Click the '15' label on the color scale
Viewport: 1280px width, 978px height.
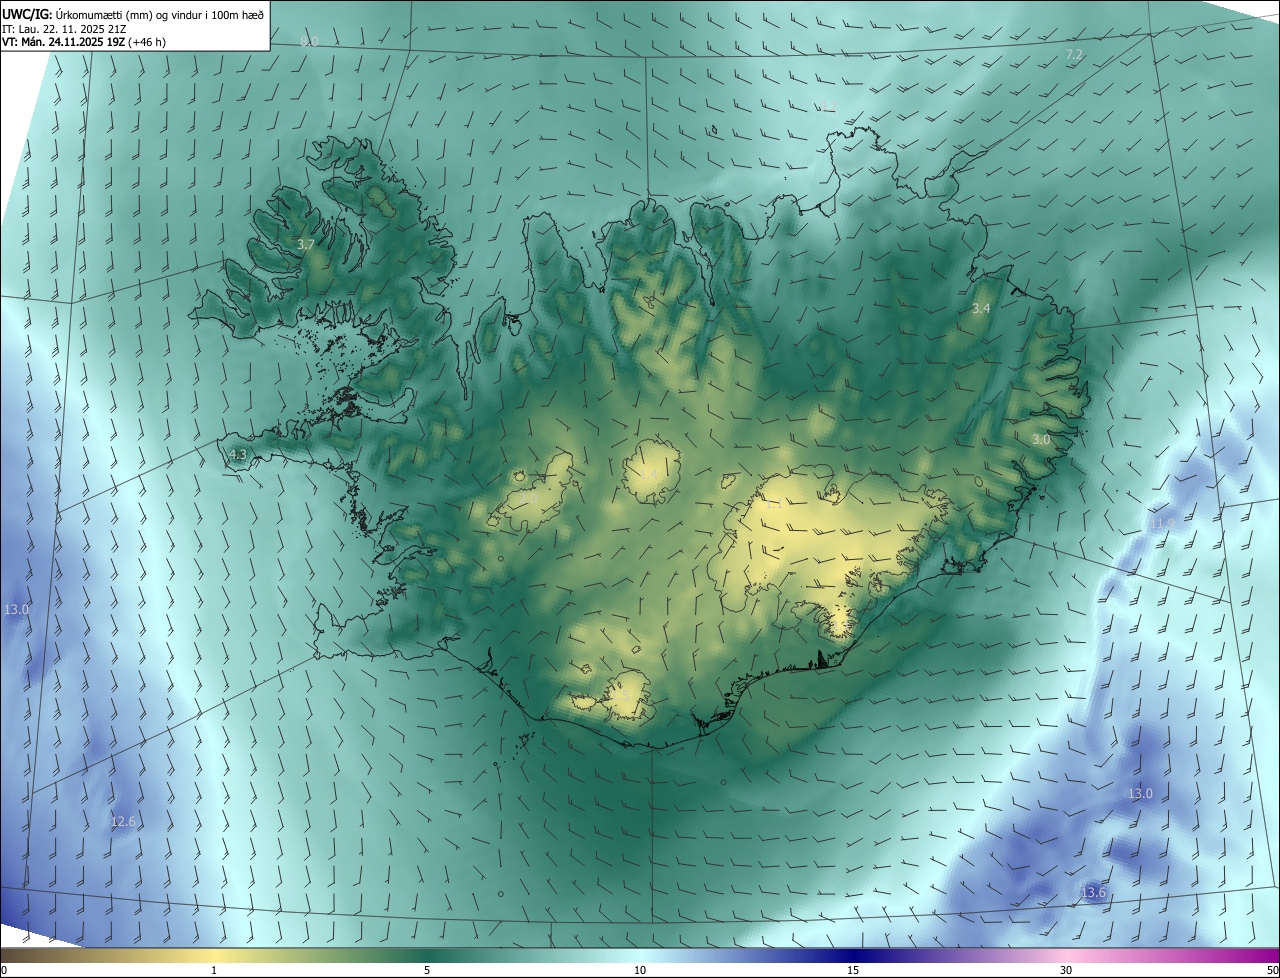[x=853, y=970]
